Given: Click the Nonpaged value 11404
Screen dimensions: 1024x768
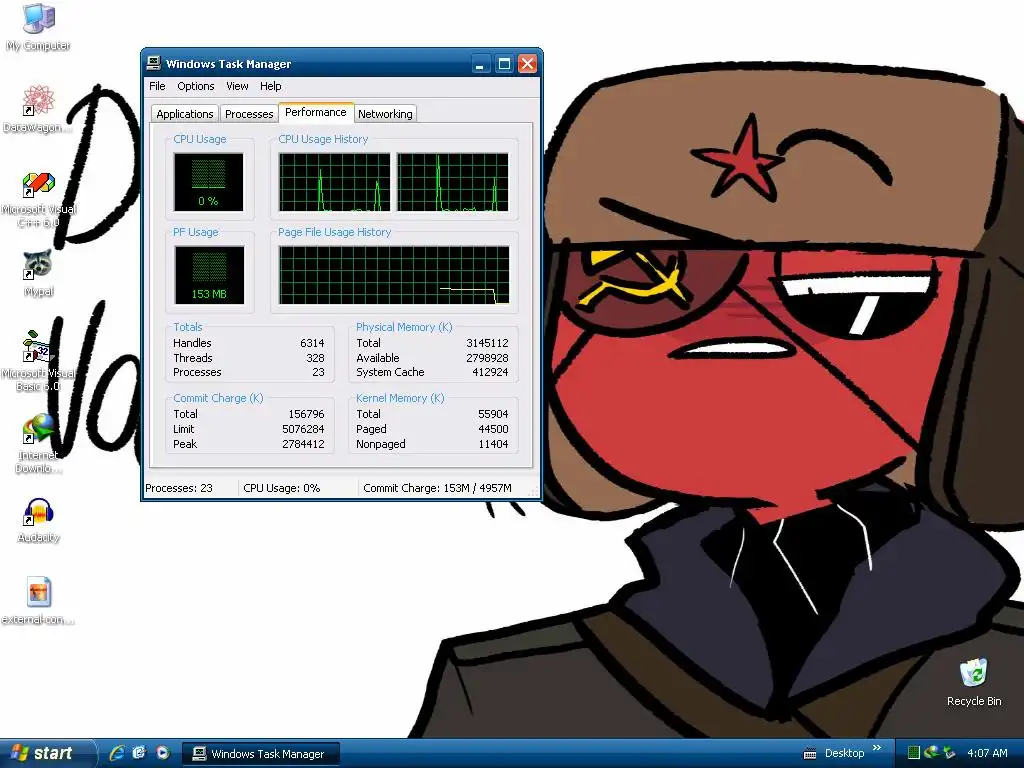Looking at the screenshot, I should [493, 444].
